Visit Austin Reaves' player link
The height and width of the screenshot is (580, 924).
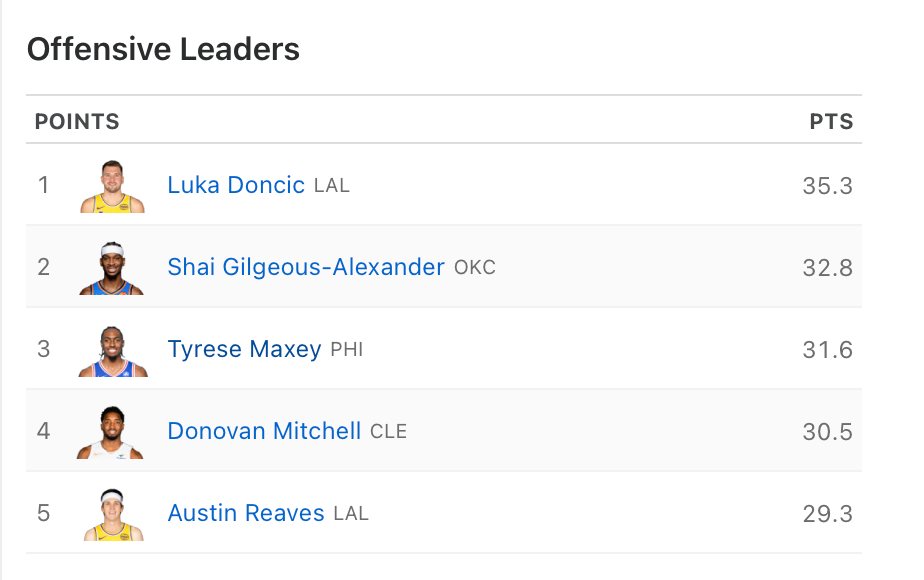point(246,513)
